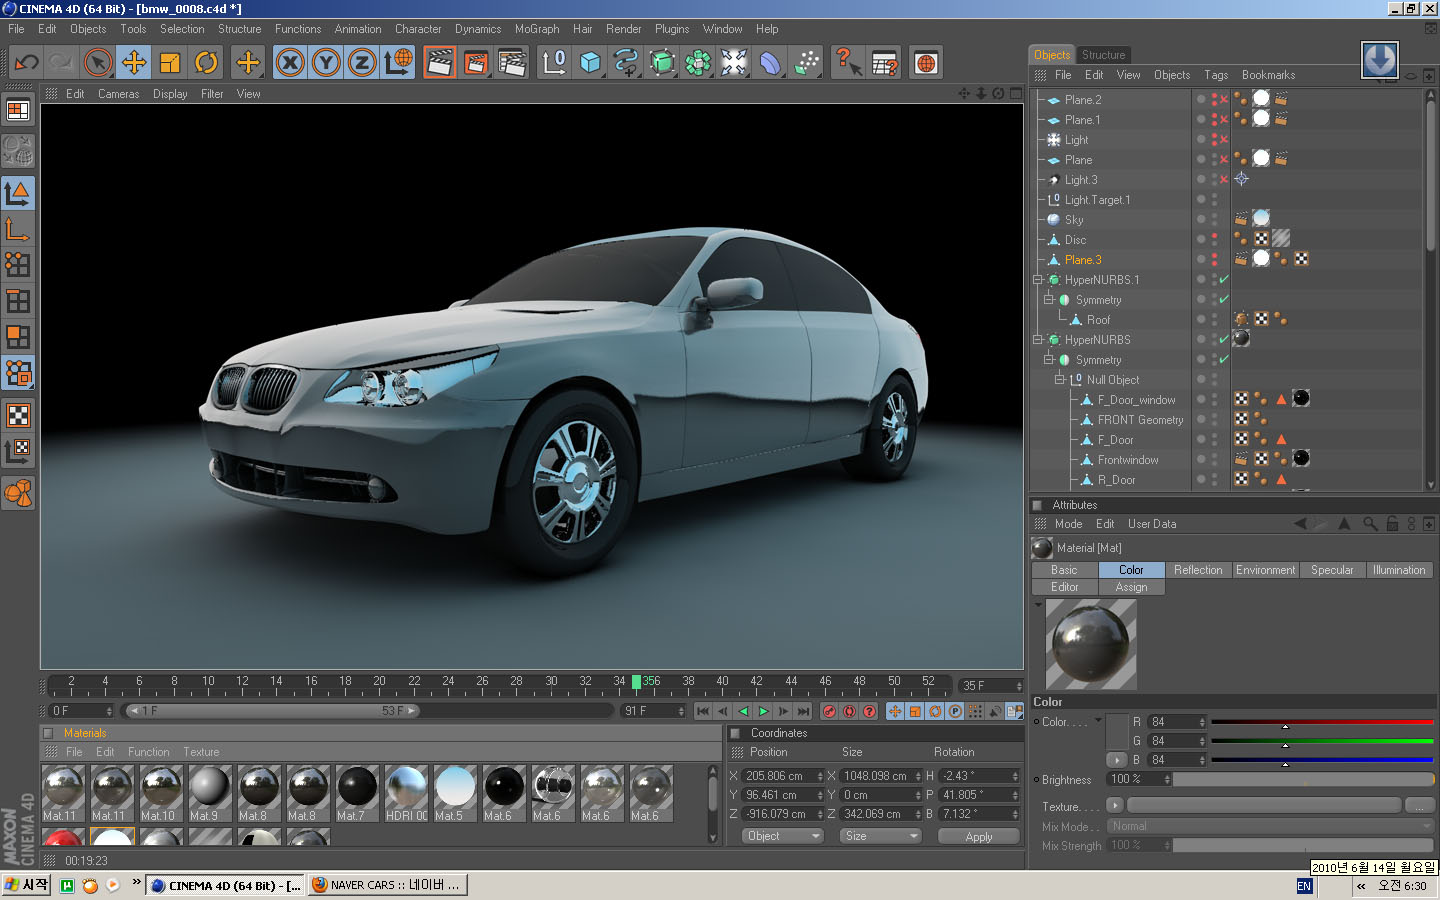Select Object Axis tool in left palette
The width and height of the screenshot is (1440, 900).
pos(18,229)
